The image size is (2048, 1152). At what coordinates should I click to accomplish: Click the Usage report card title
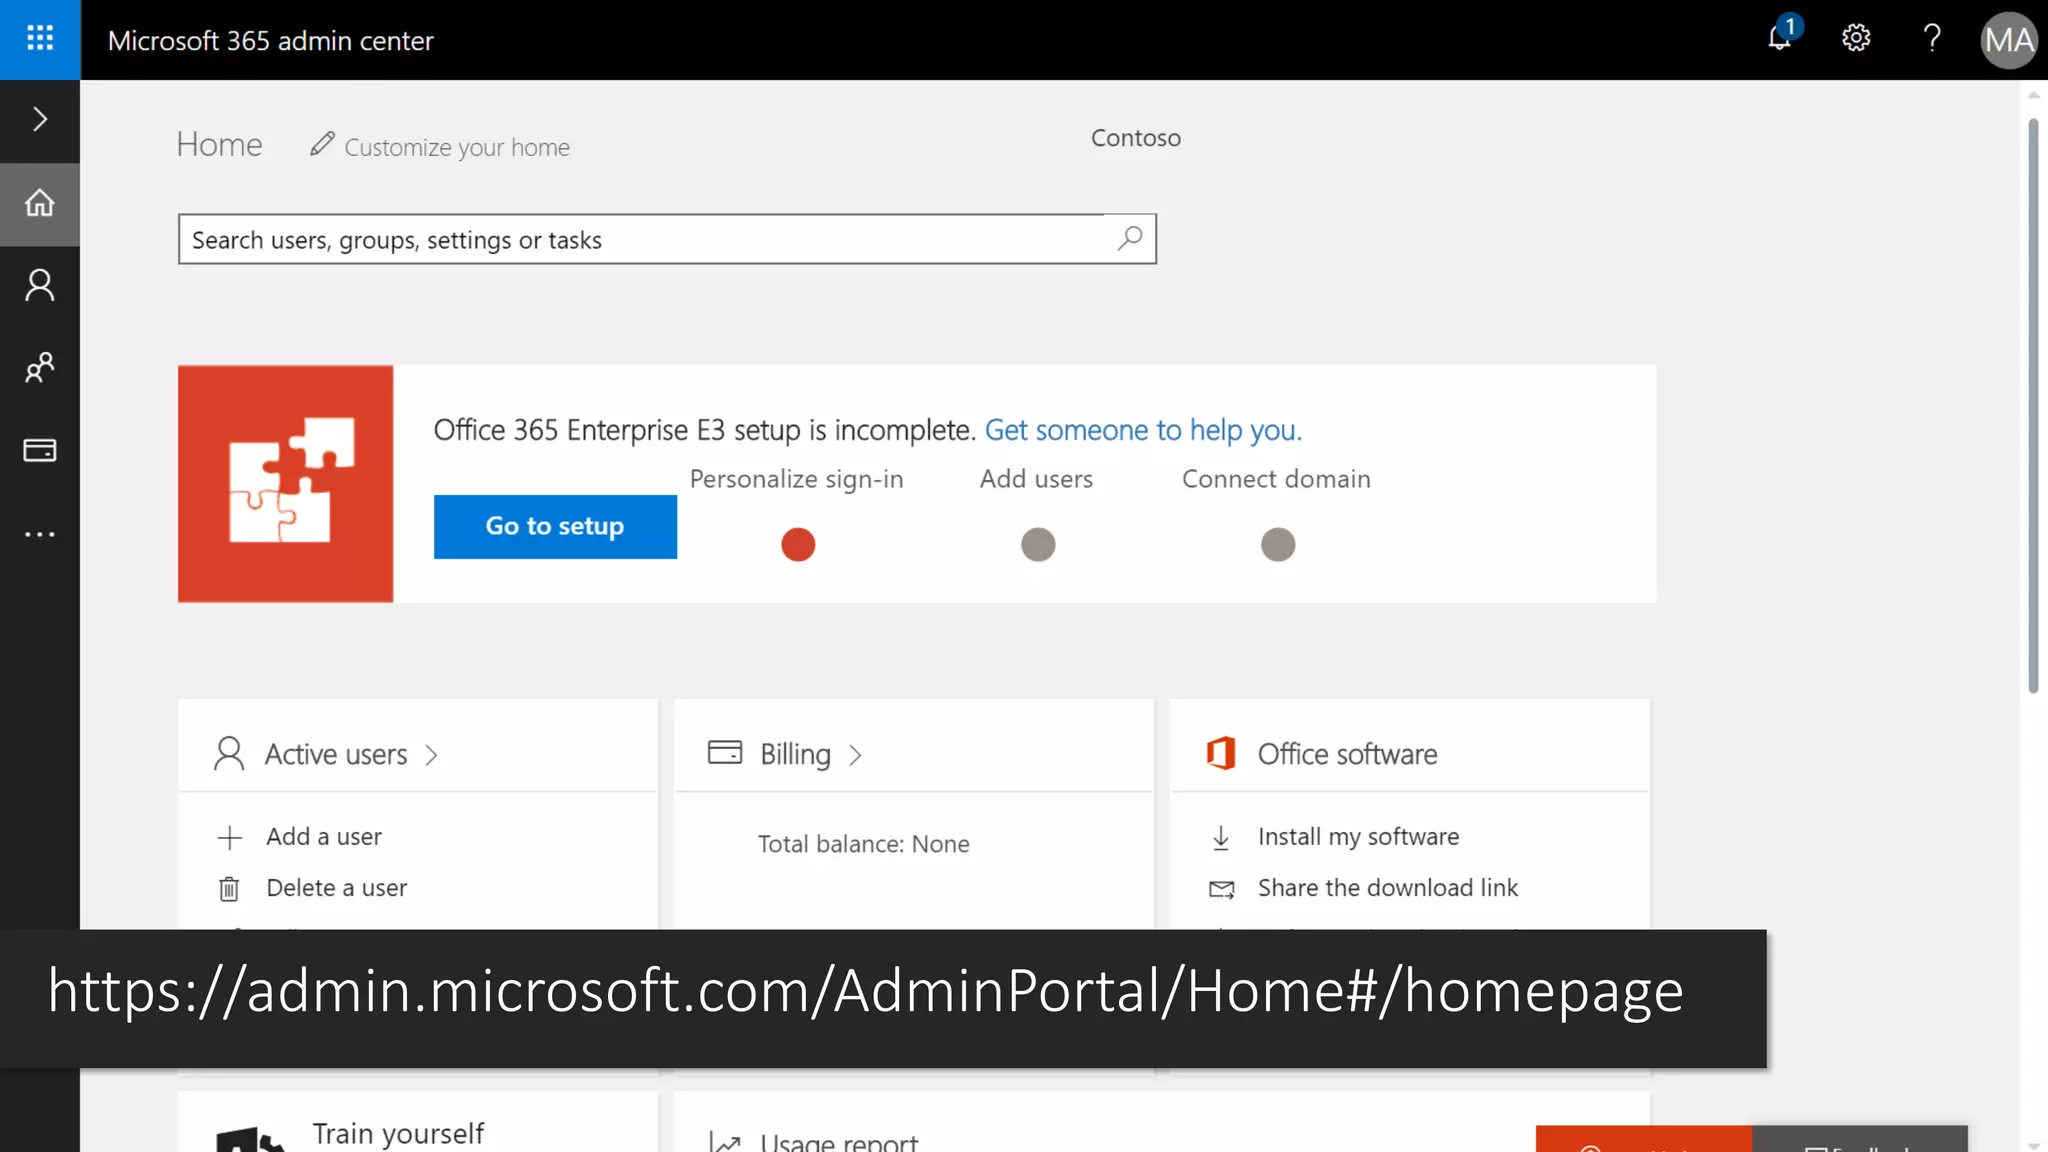839,1141
